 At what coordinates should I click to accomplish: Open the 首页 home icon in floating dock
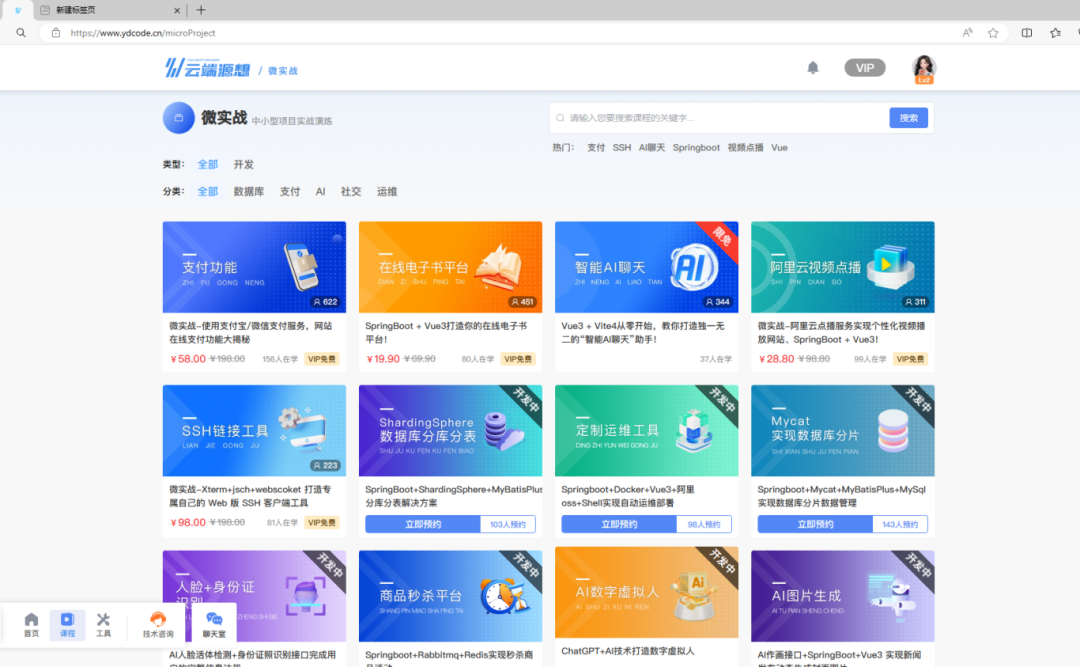pos(31,624)
